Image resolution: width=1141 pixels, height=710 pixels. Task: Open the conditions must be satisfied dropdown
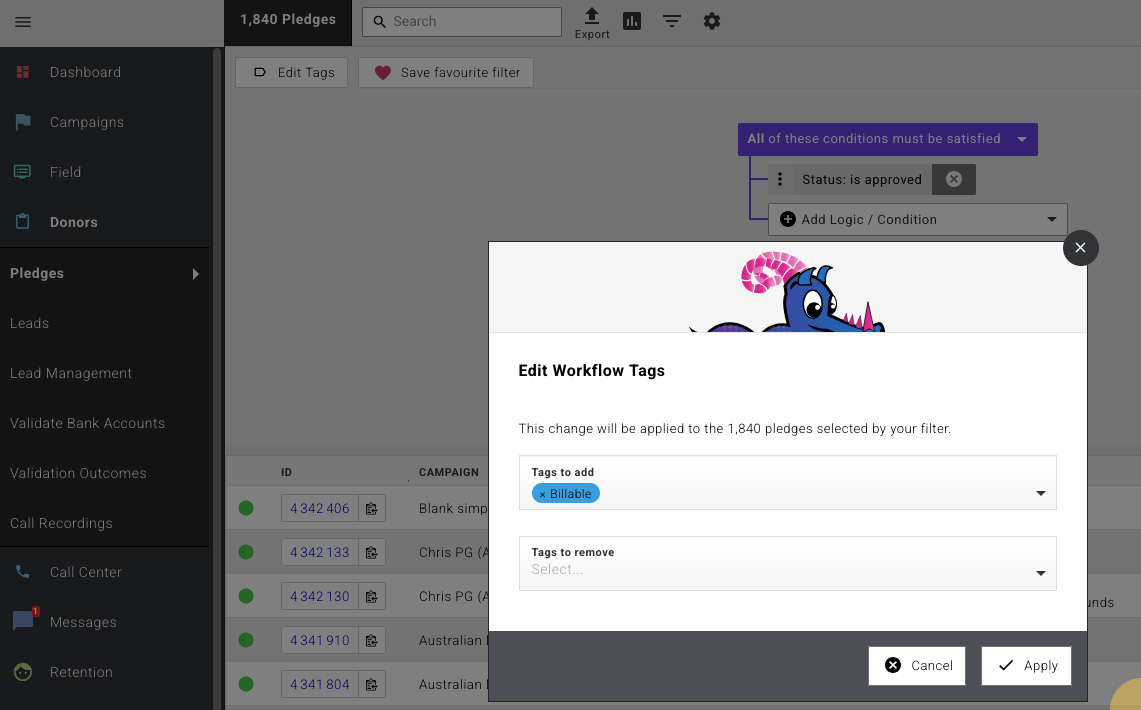point(1022,139)
